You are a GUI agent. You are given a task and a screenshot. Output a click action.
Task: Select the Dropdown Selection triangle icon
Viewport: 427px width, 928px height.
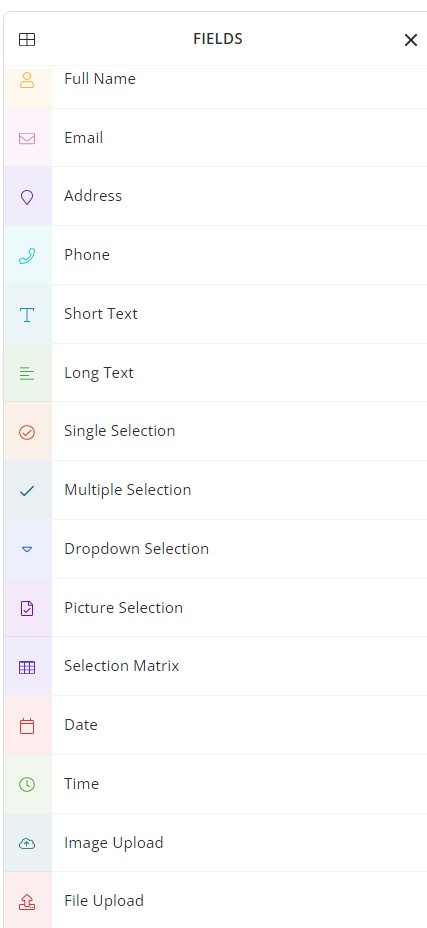coord(27,549)
